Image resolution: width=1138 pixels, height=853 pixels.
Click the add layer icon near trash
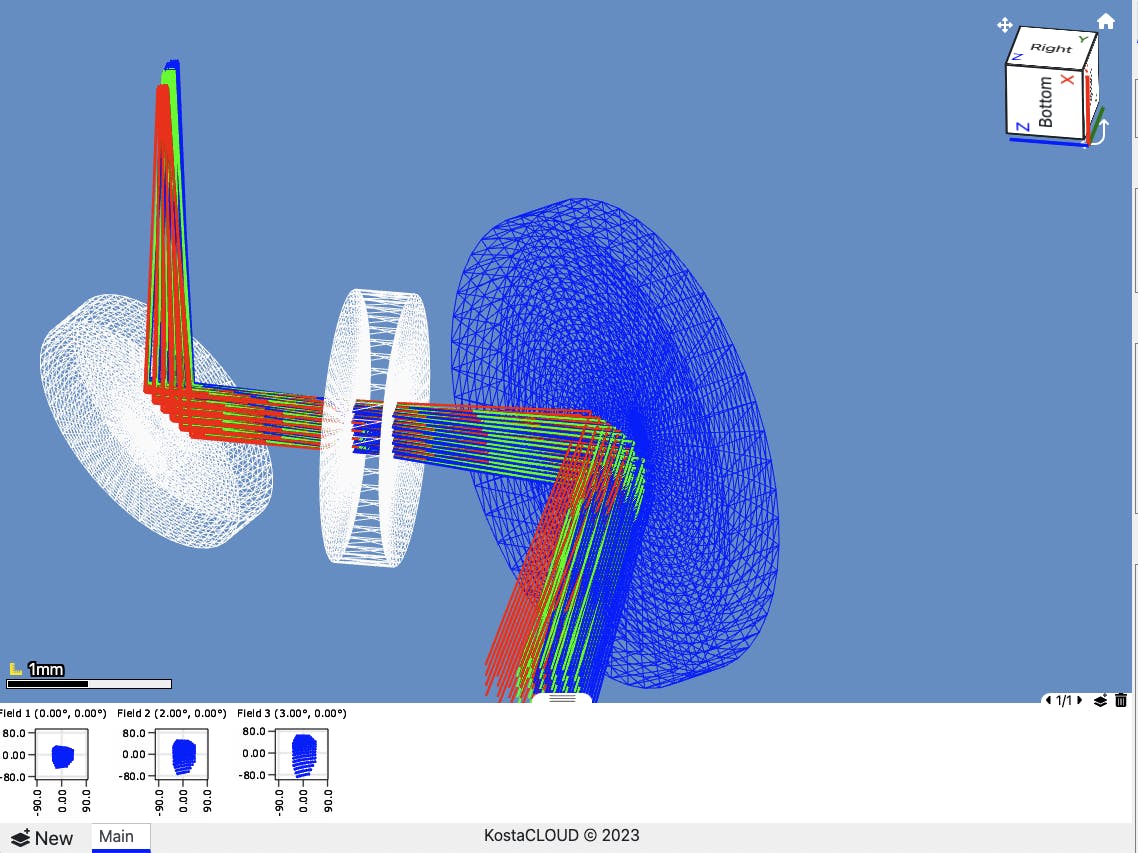pyautogui.click(x=1100, y=701)
